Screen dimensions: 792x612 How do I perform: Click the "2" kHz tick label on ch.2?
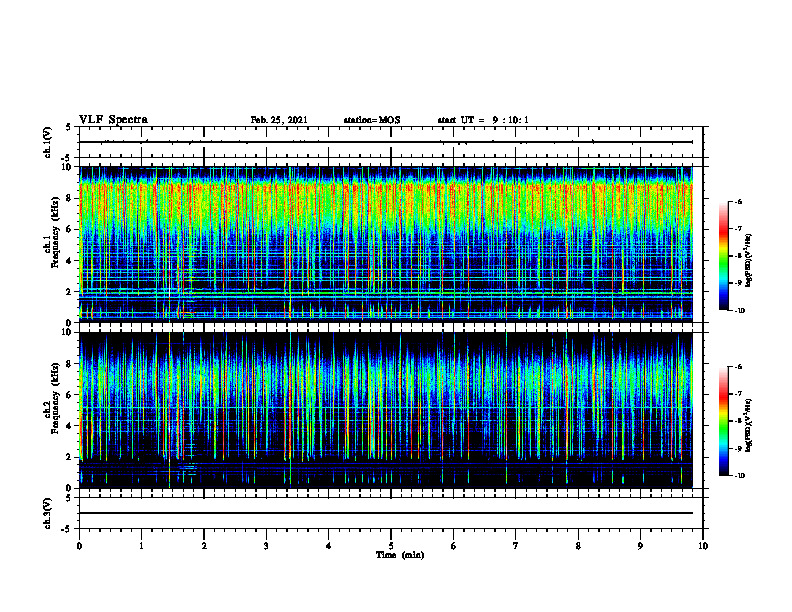[70, 457]
